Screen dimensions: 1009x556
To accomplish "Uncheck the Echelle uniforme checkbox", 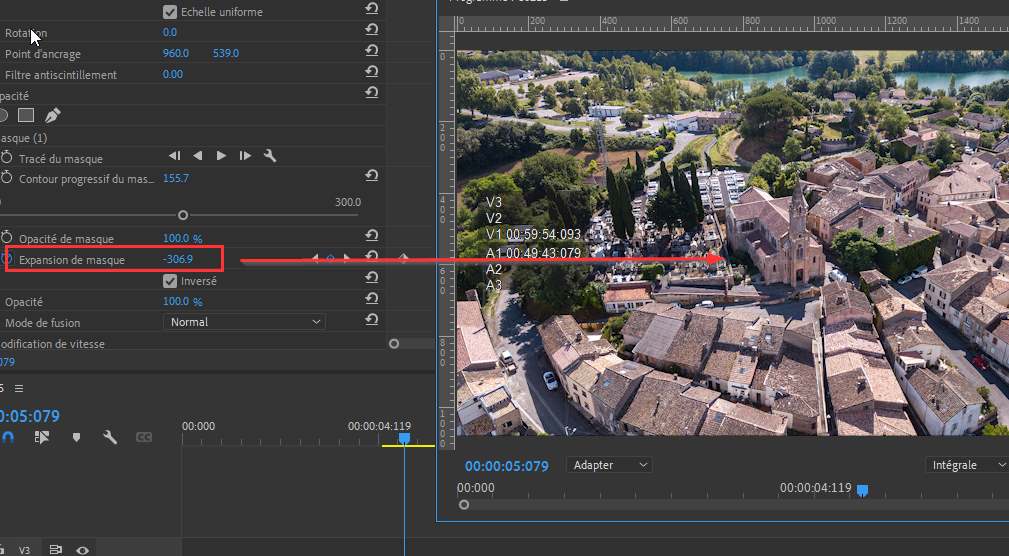I will pyautogui.click(x=170, y=12).
